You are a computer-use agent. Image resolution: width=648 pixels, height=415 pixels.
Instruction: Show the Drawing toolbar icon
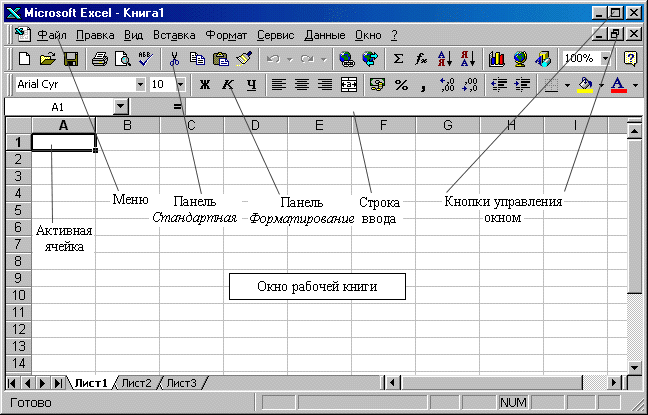point(543,59)
